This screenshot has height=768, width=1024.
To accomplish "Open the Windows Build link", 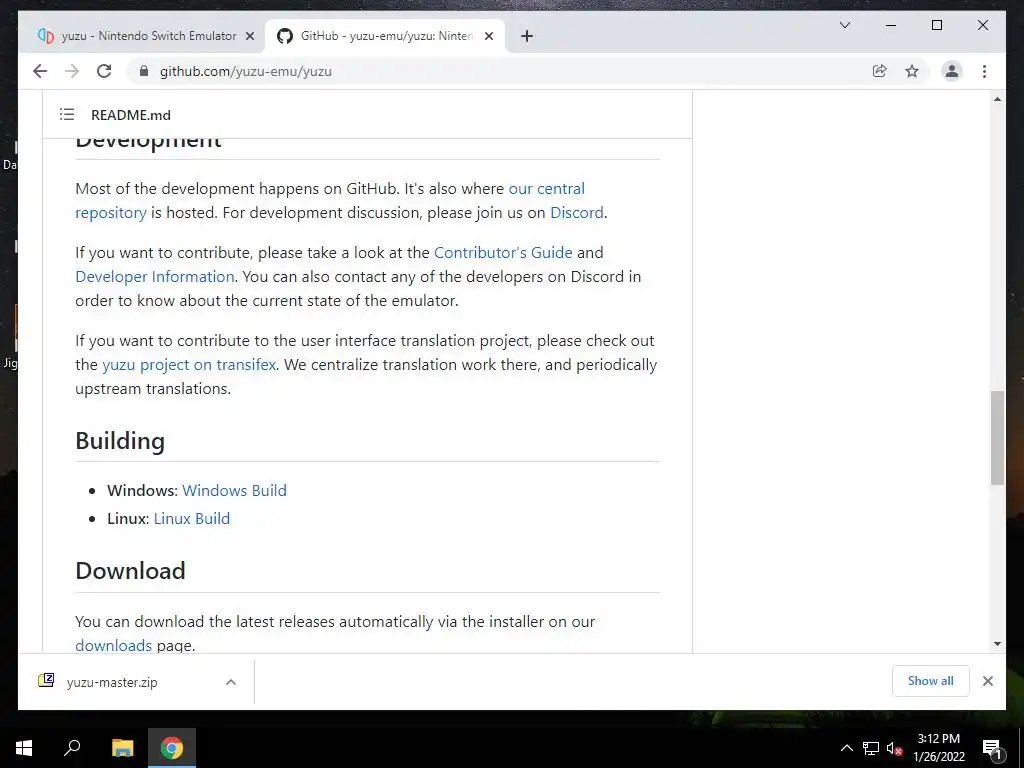I will 234,490.
